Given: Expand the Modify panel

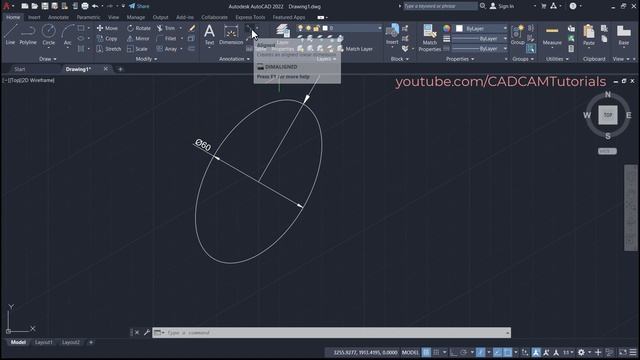Looking at the screenshot, I should point(146,59).
